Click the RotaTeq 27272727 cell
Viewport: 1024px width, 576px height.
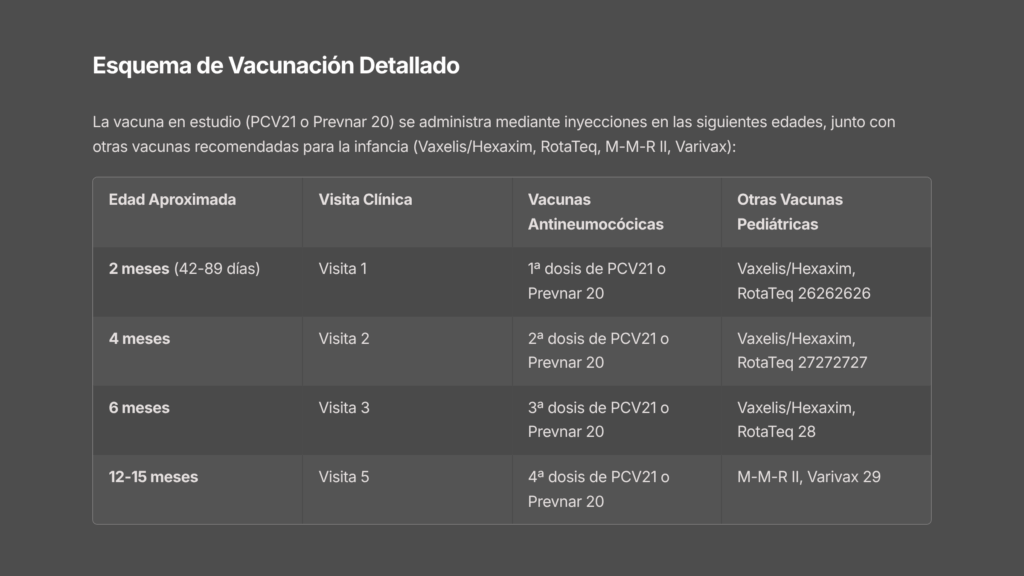pos(802,362)
